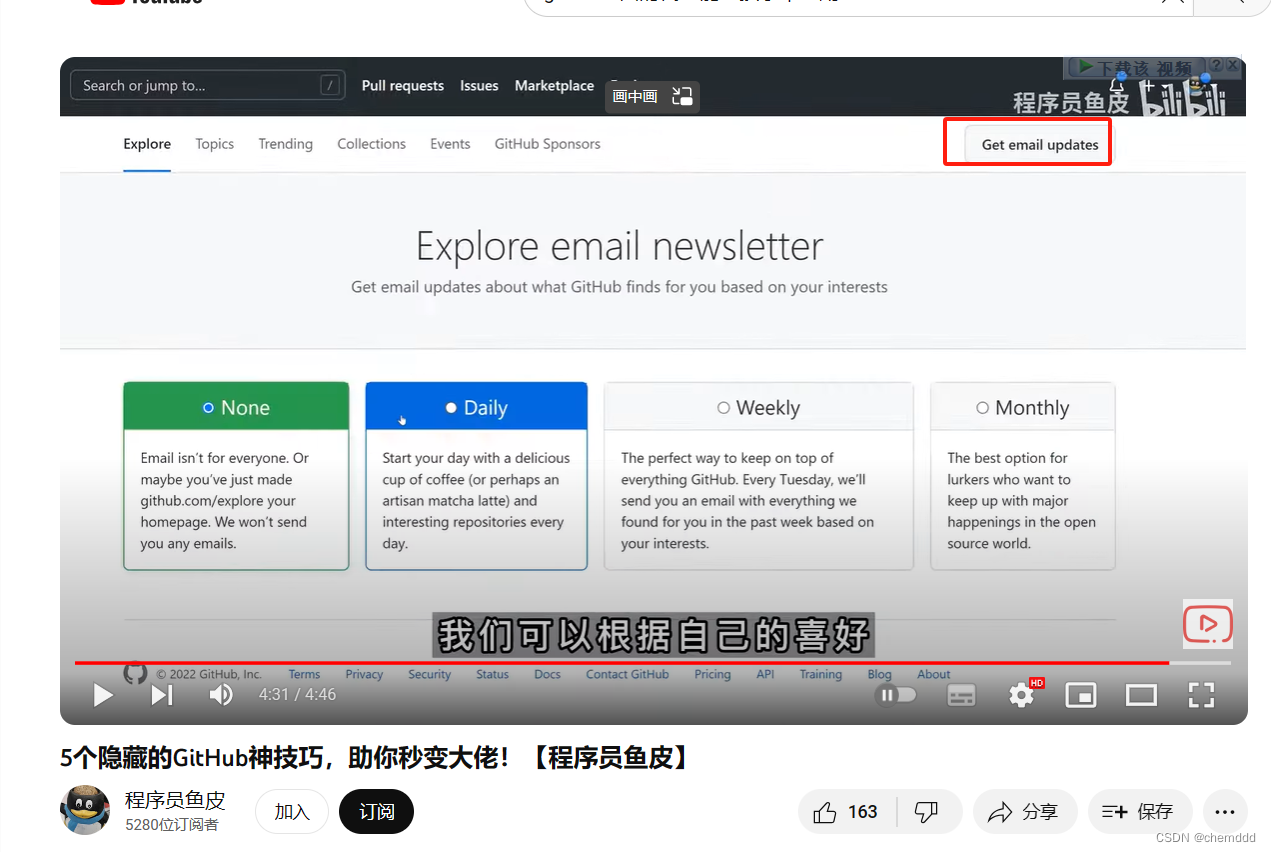Open the Status footer link
Screen dimensions: 1271x852
tap(492, 674)
